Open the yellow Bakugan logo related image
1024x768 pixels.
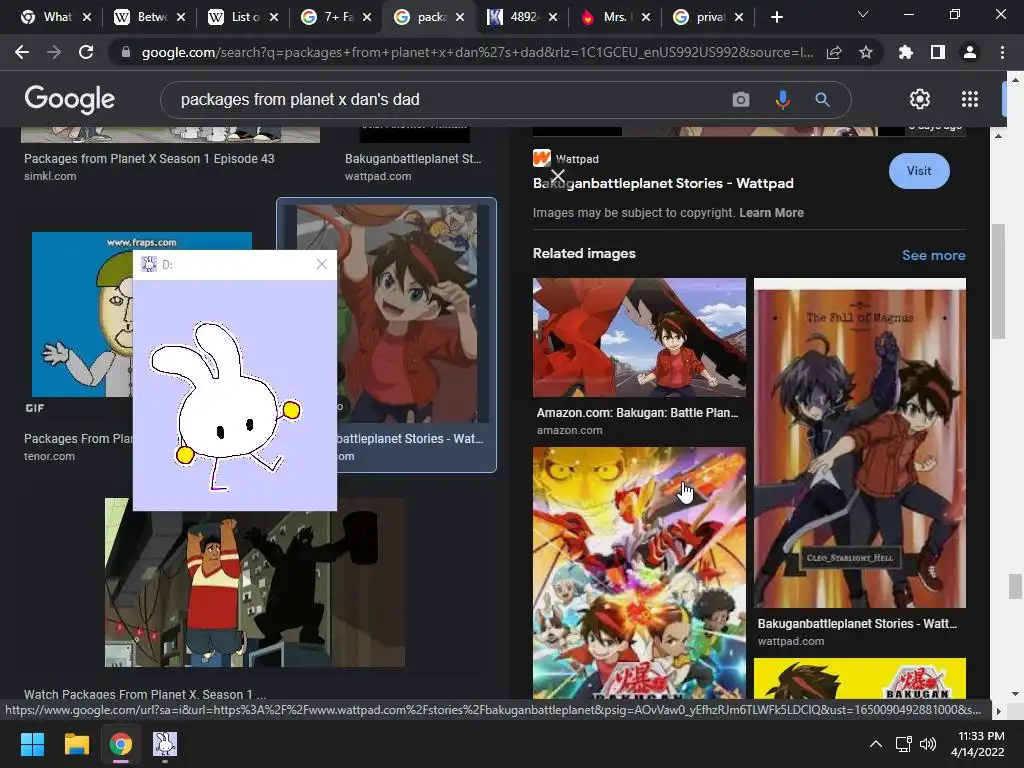pos(859,679)
